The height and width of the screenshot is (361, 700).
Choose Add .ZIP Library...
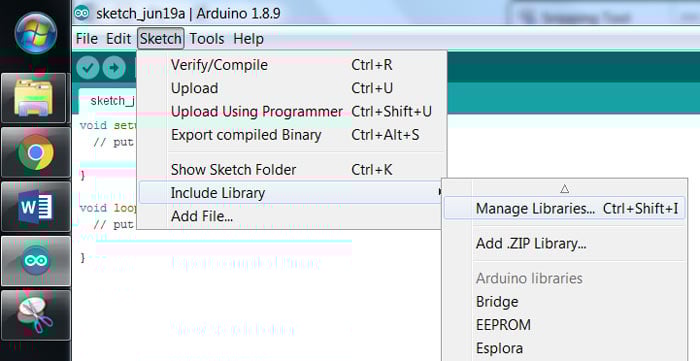click(x=564, y=244)
